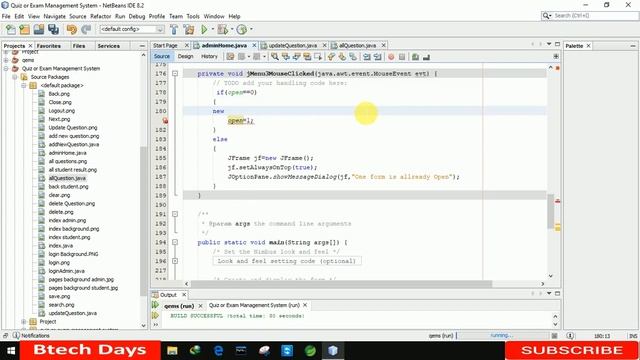Select the Quiz or Exam Management System (run) output tab

(x=254, y=305)
